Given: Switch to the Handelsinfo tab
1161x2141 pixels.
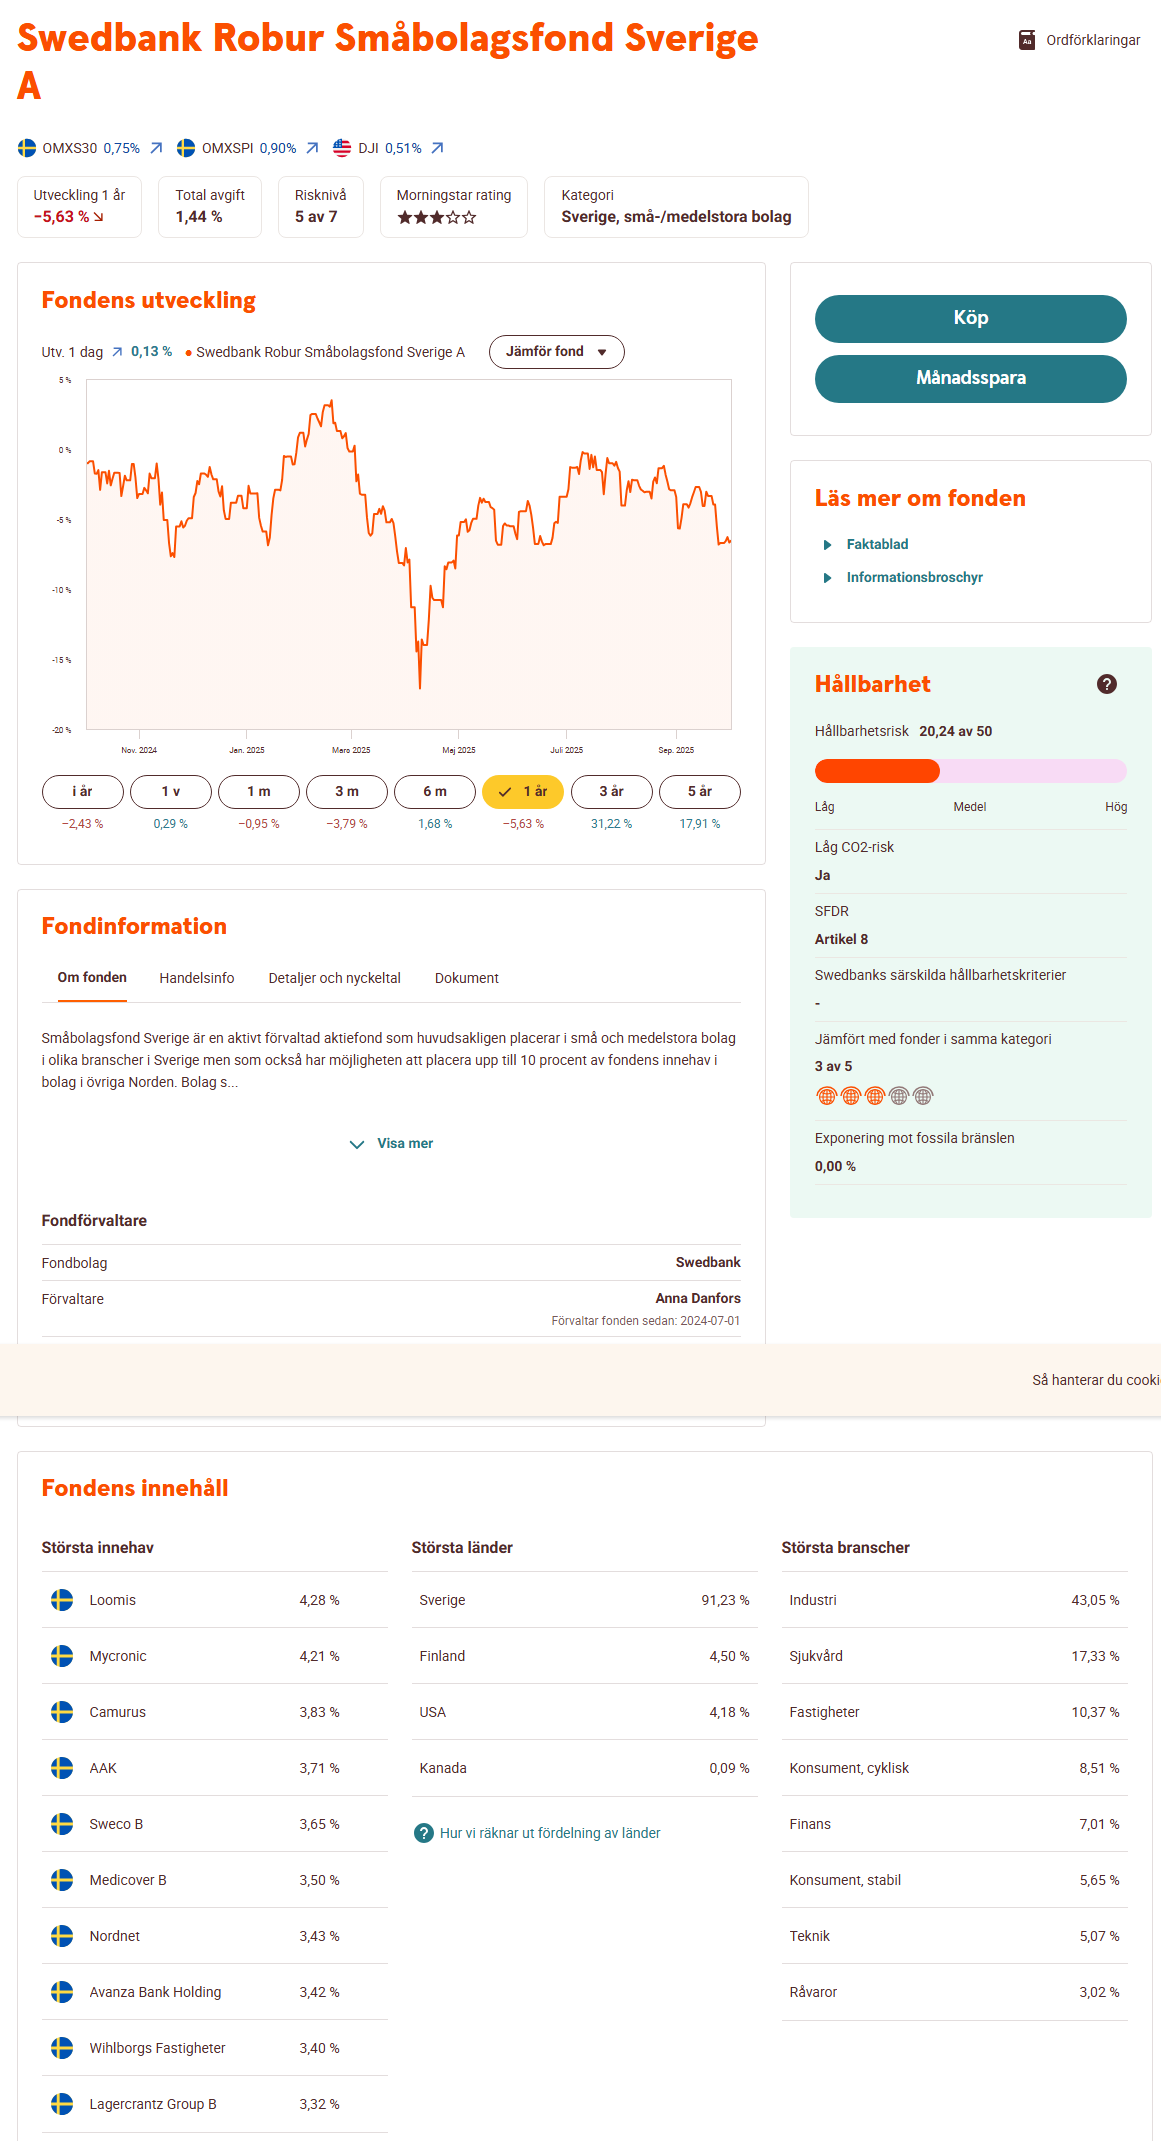Looking at the screenshot, I should [197, 978].
